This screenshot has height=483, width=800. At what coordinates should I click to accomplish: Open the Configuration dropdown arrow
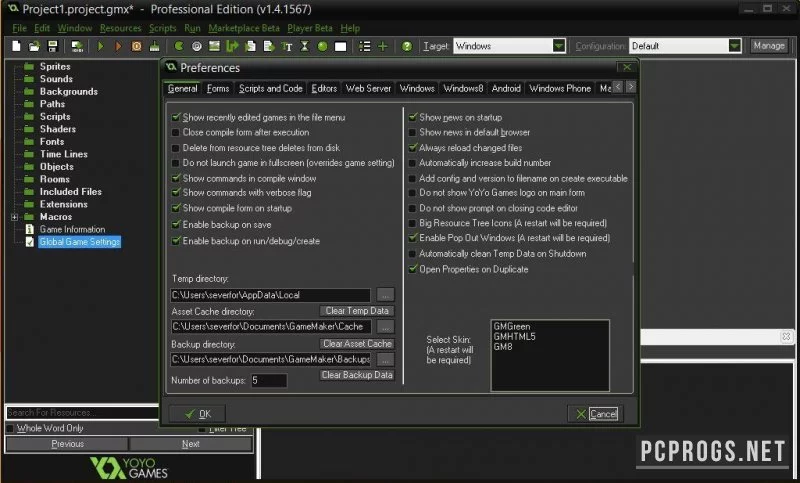tap(735, 46)
